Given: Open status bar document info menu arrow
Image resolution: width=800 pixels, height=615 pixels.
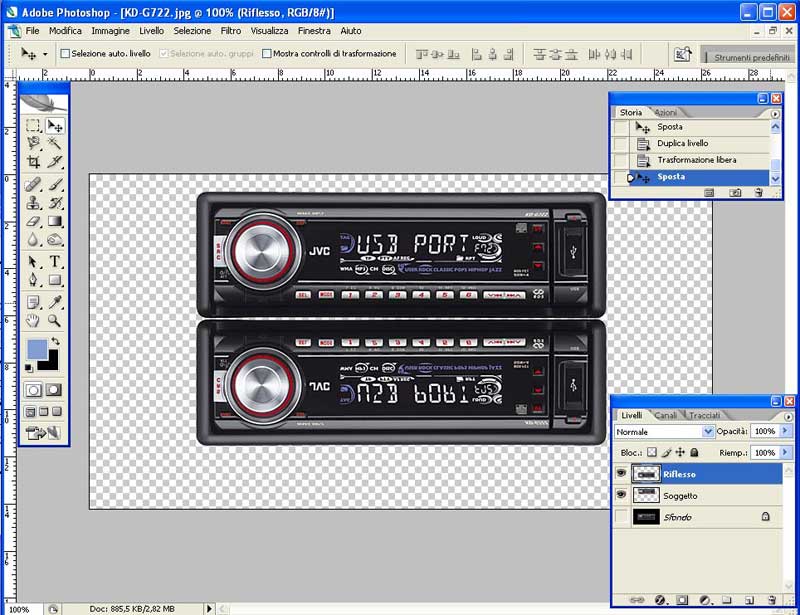Looking at the screenshot, I should tap(209, 608).
